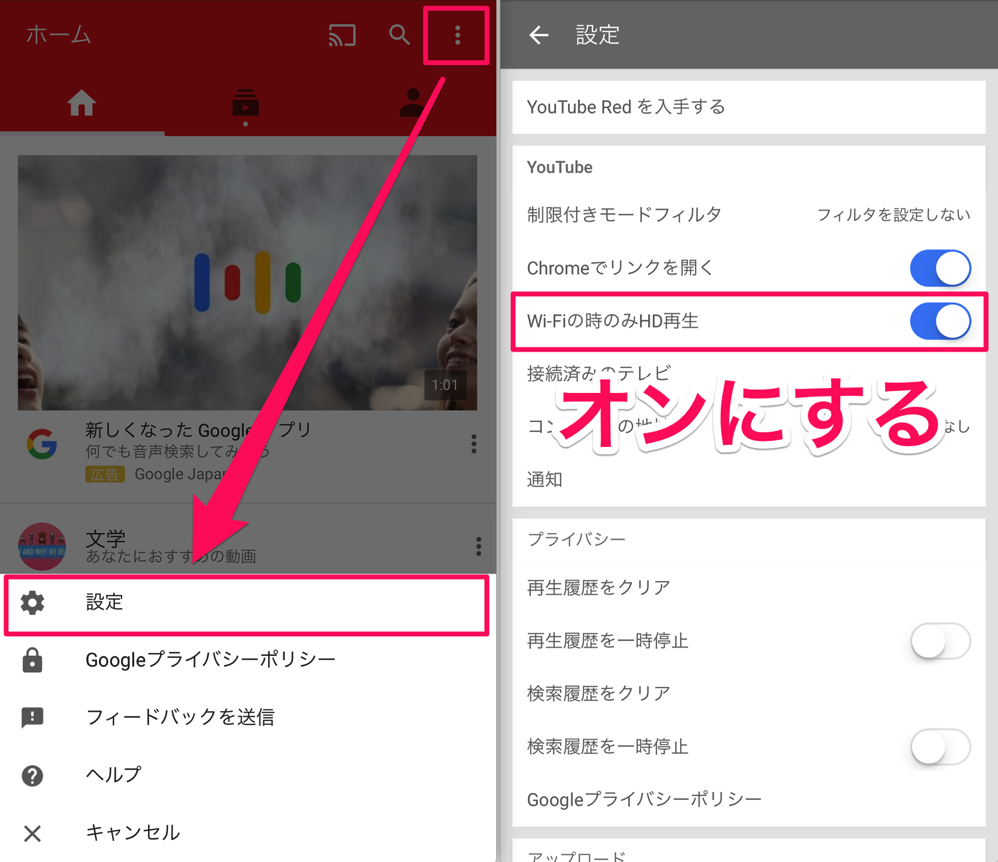
Task: Go back with the settings arrow
Action: [x=538, y=35]
